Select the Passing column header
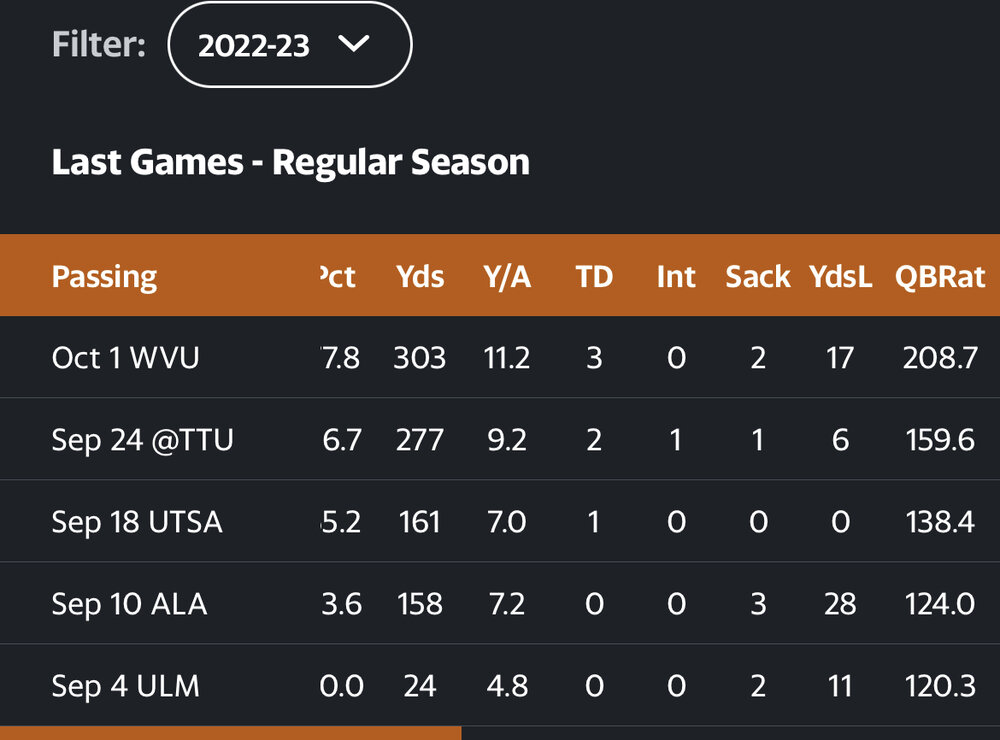 [x=104, y=276]
